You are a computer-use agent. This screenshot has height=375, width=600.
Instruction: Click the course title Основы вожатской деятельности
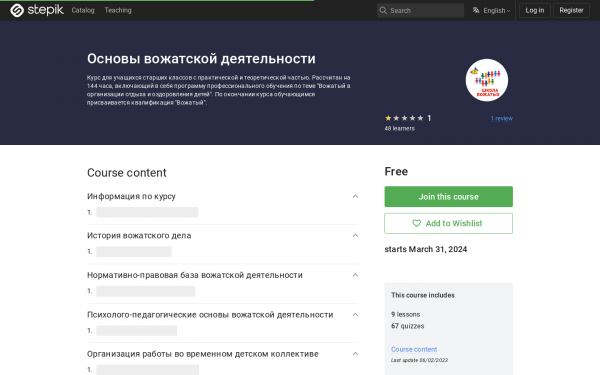pyautogui.click(x=201, y=59)
